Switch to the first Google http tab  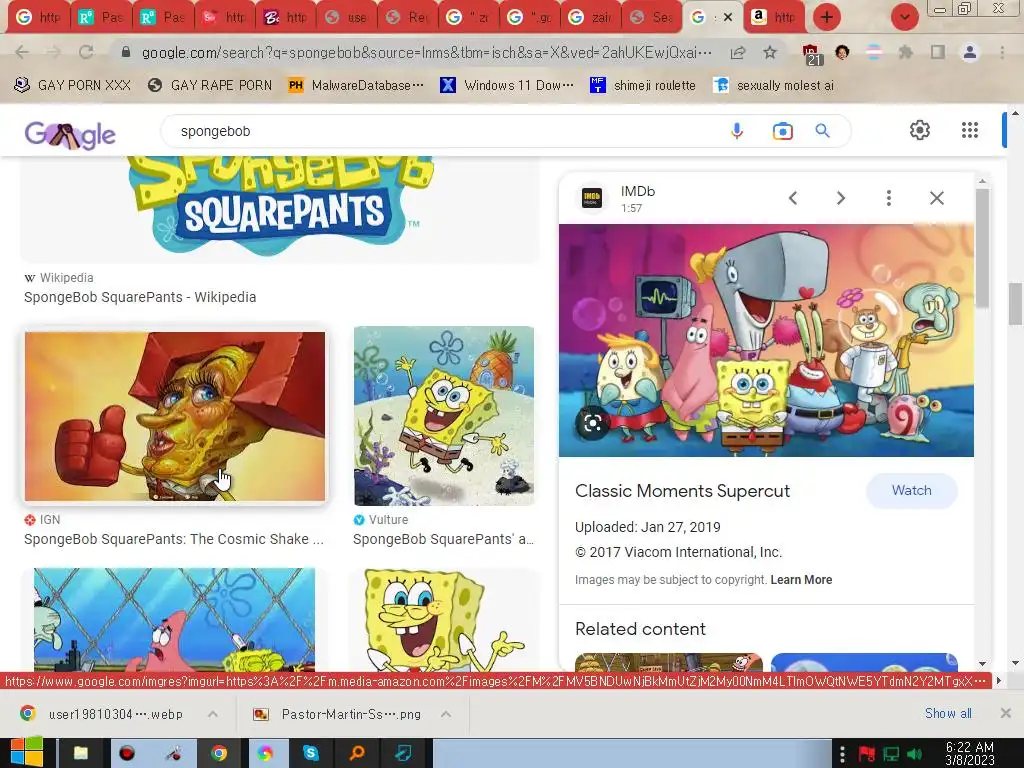tap(38, 18)
